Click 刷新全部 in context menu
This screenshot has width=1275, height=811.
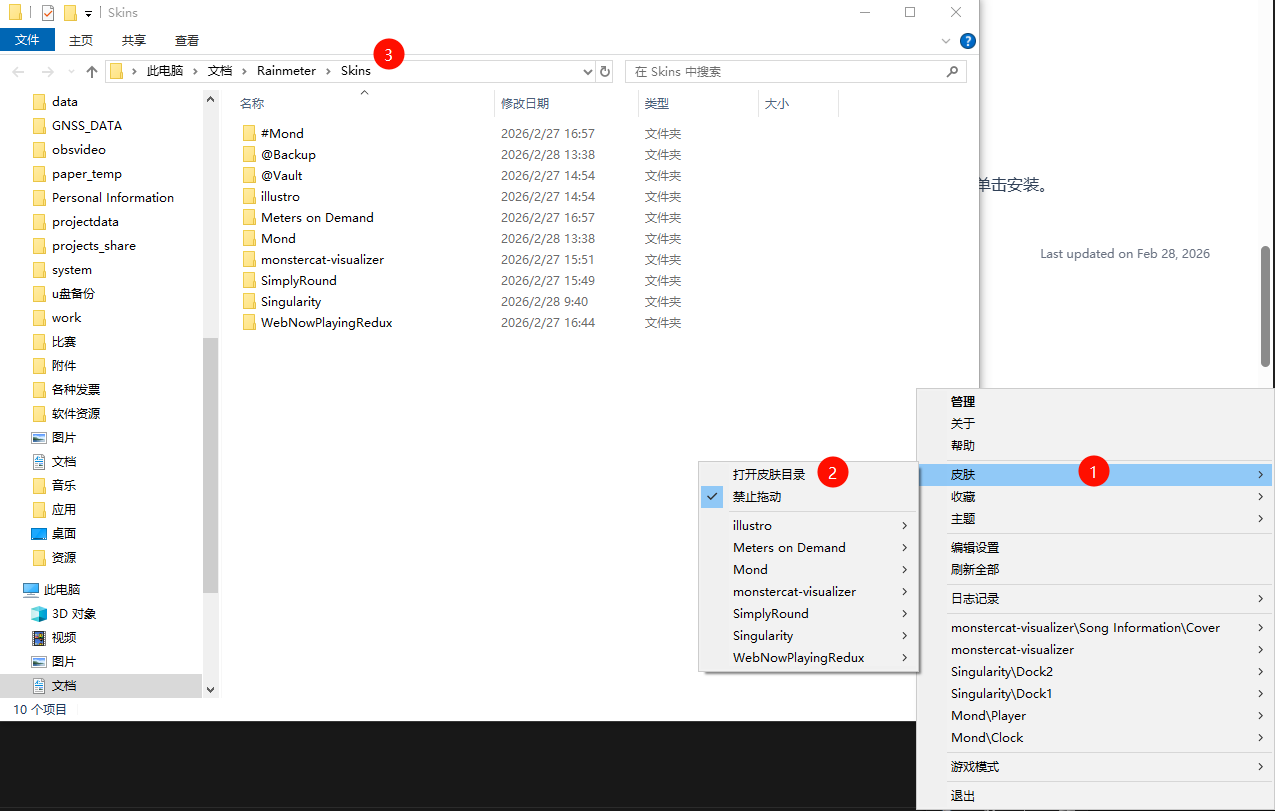coord(974,570)
